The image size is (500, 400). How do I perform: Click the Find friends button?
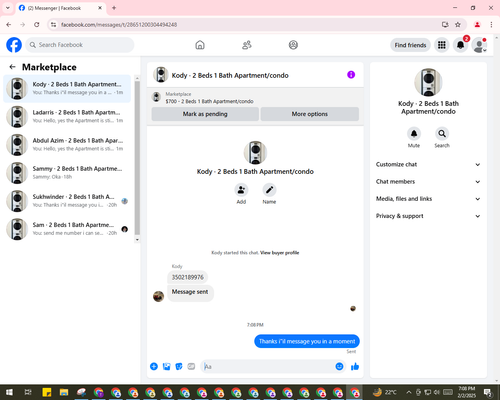tap(410, 45)
